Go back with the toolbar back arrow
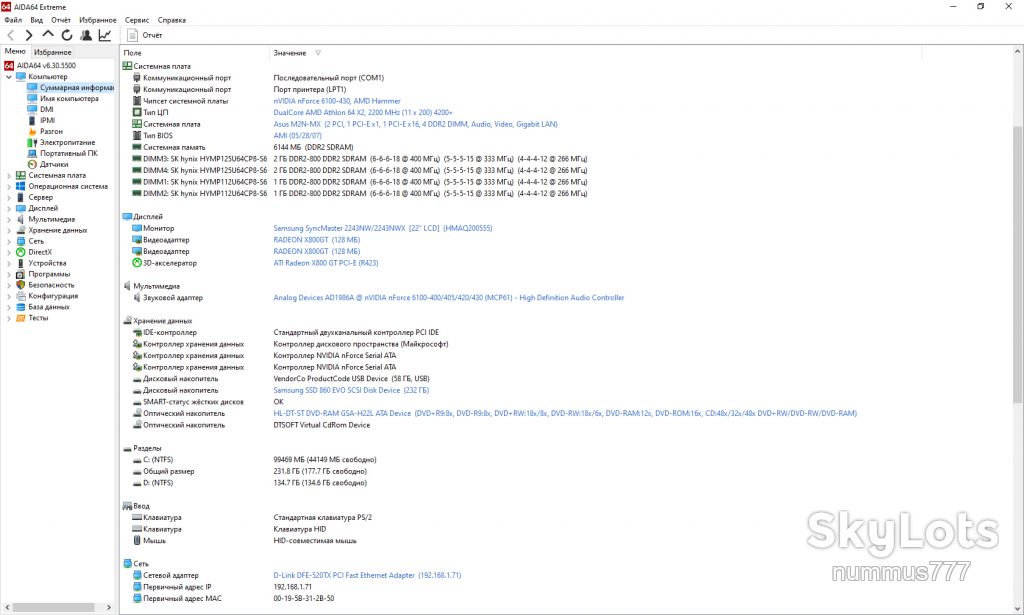This screenshot has width=1024, height=615. 10,35
